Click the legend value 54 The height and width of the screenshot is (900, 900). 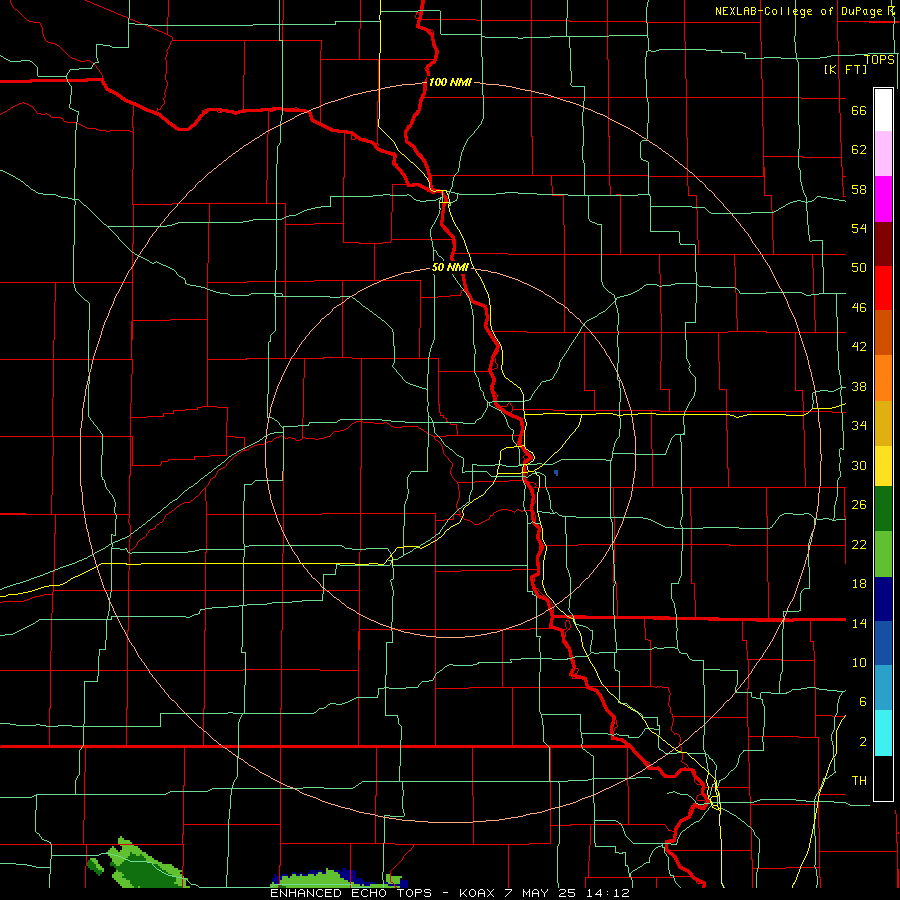click(x=859, y=228)
